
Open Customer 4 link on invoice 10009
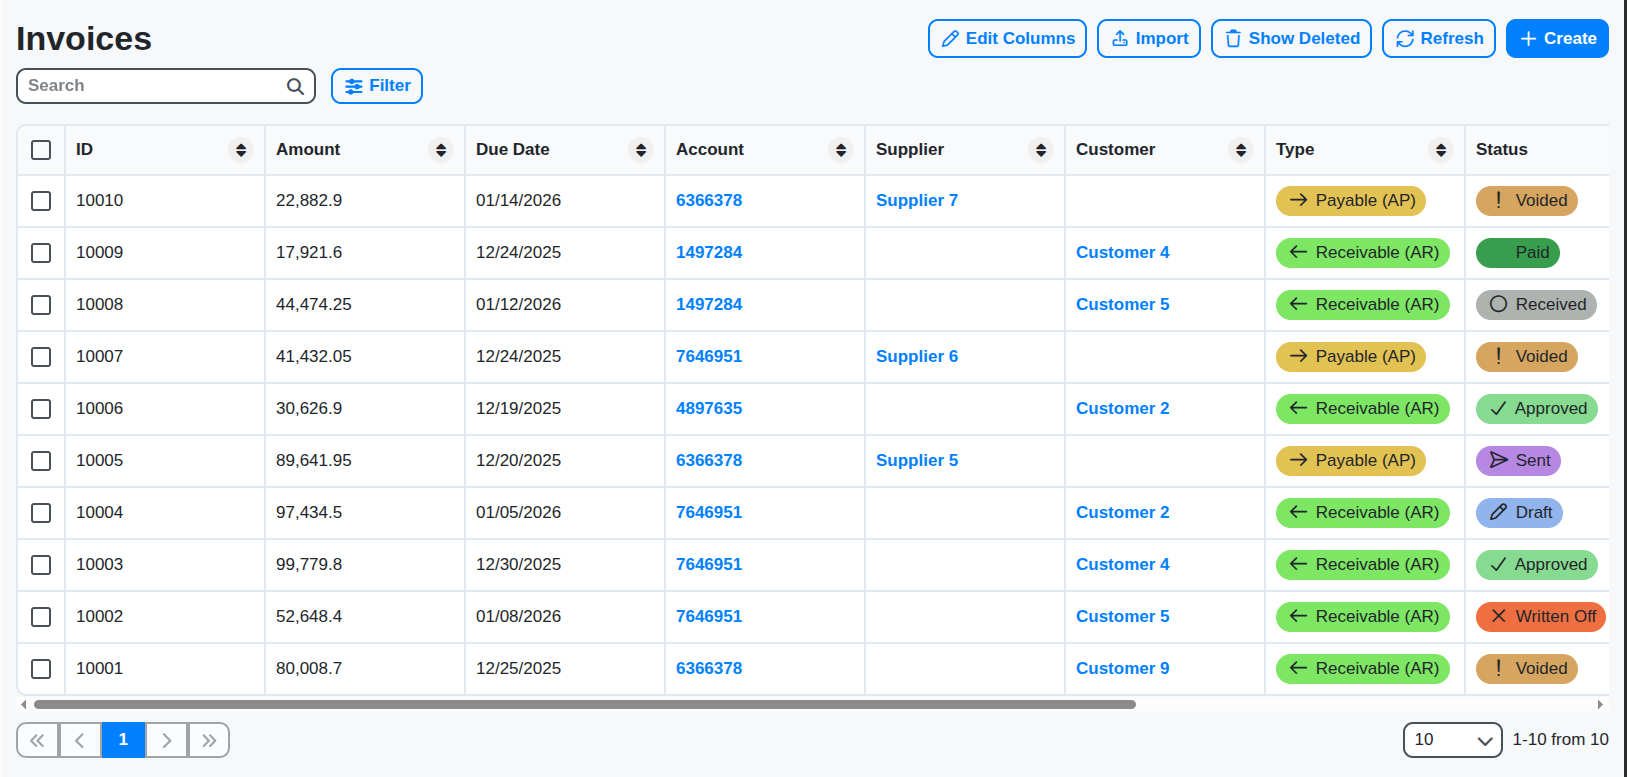1122,253
